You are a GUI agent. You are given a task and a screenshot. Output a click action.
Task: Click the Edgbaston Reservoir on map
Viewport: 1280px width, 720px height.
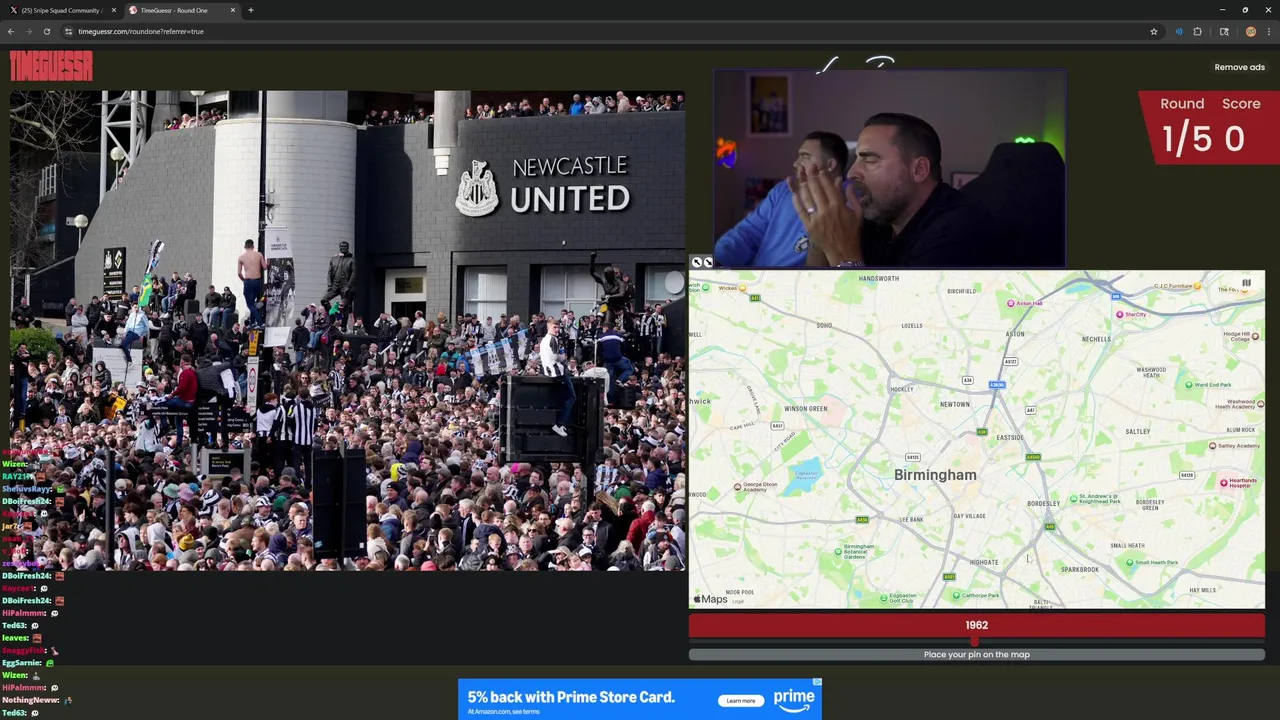click(804, 476)
